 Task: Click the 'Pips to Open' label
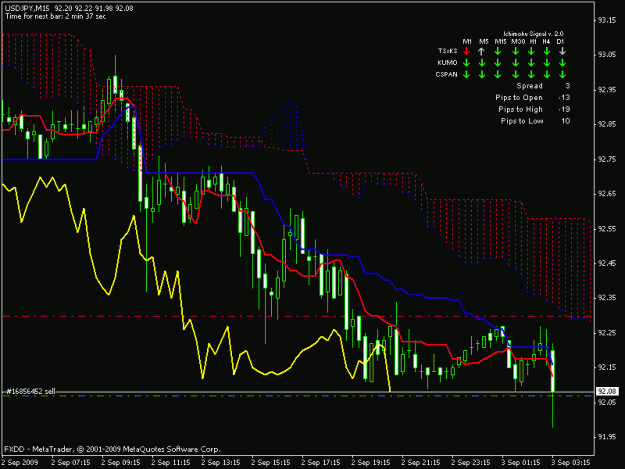click(519, 98)
